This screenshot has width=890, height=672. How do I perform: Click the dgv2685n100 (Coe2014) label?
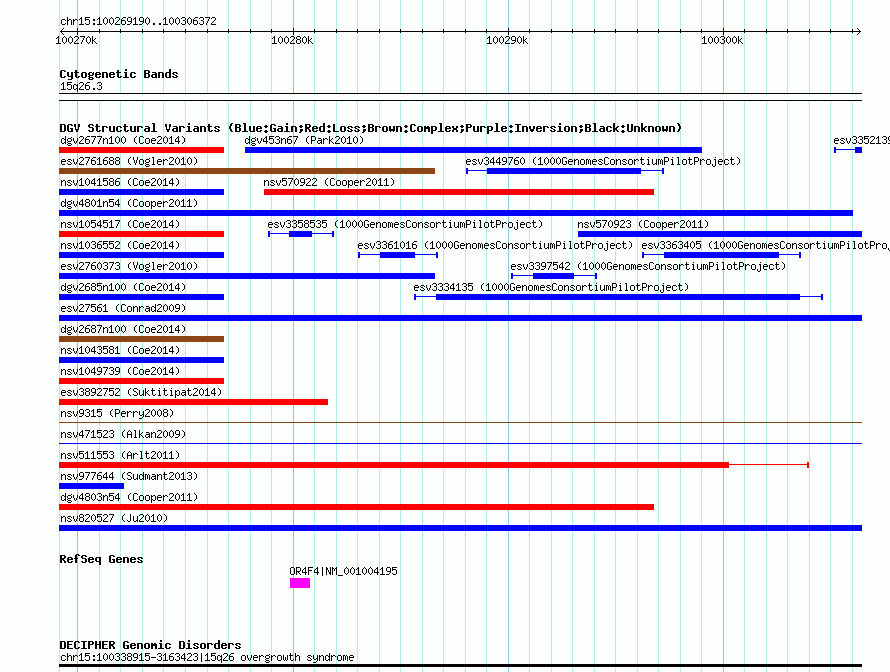(123, 287)
